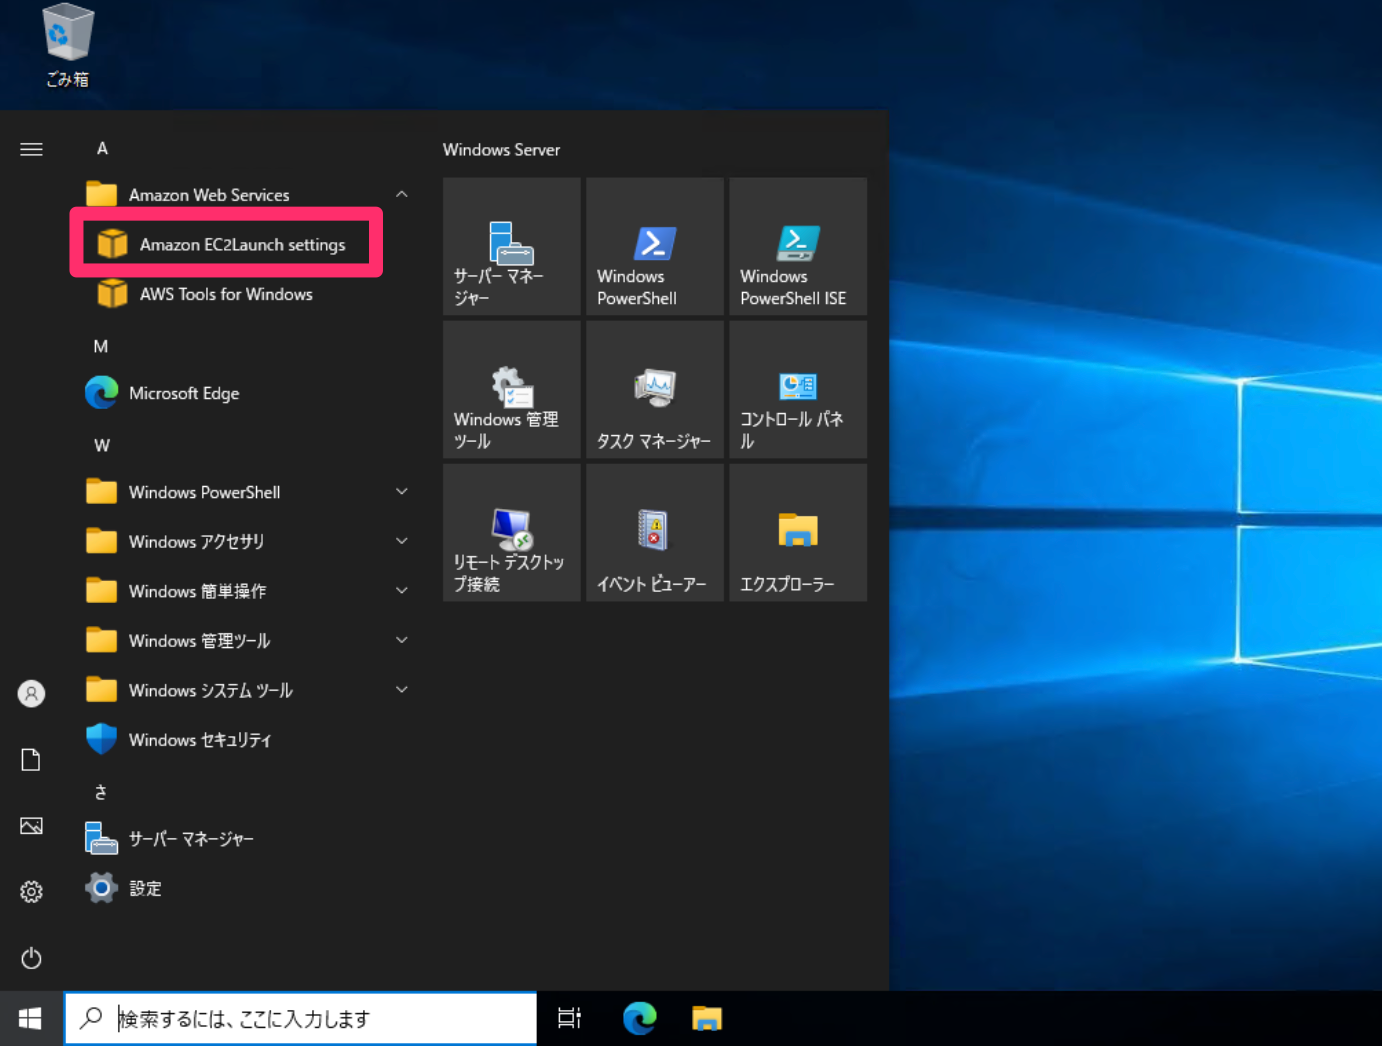Open コントロール パネル tile
Screen dimensions: 1382x1046
coord(797,389)
